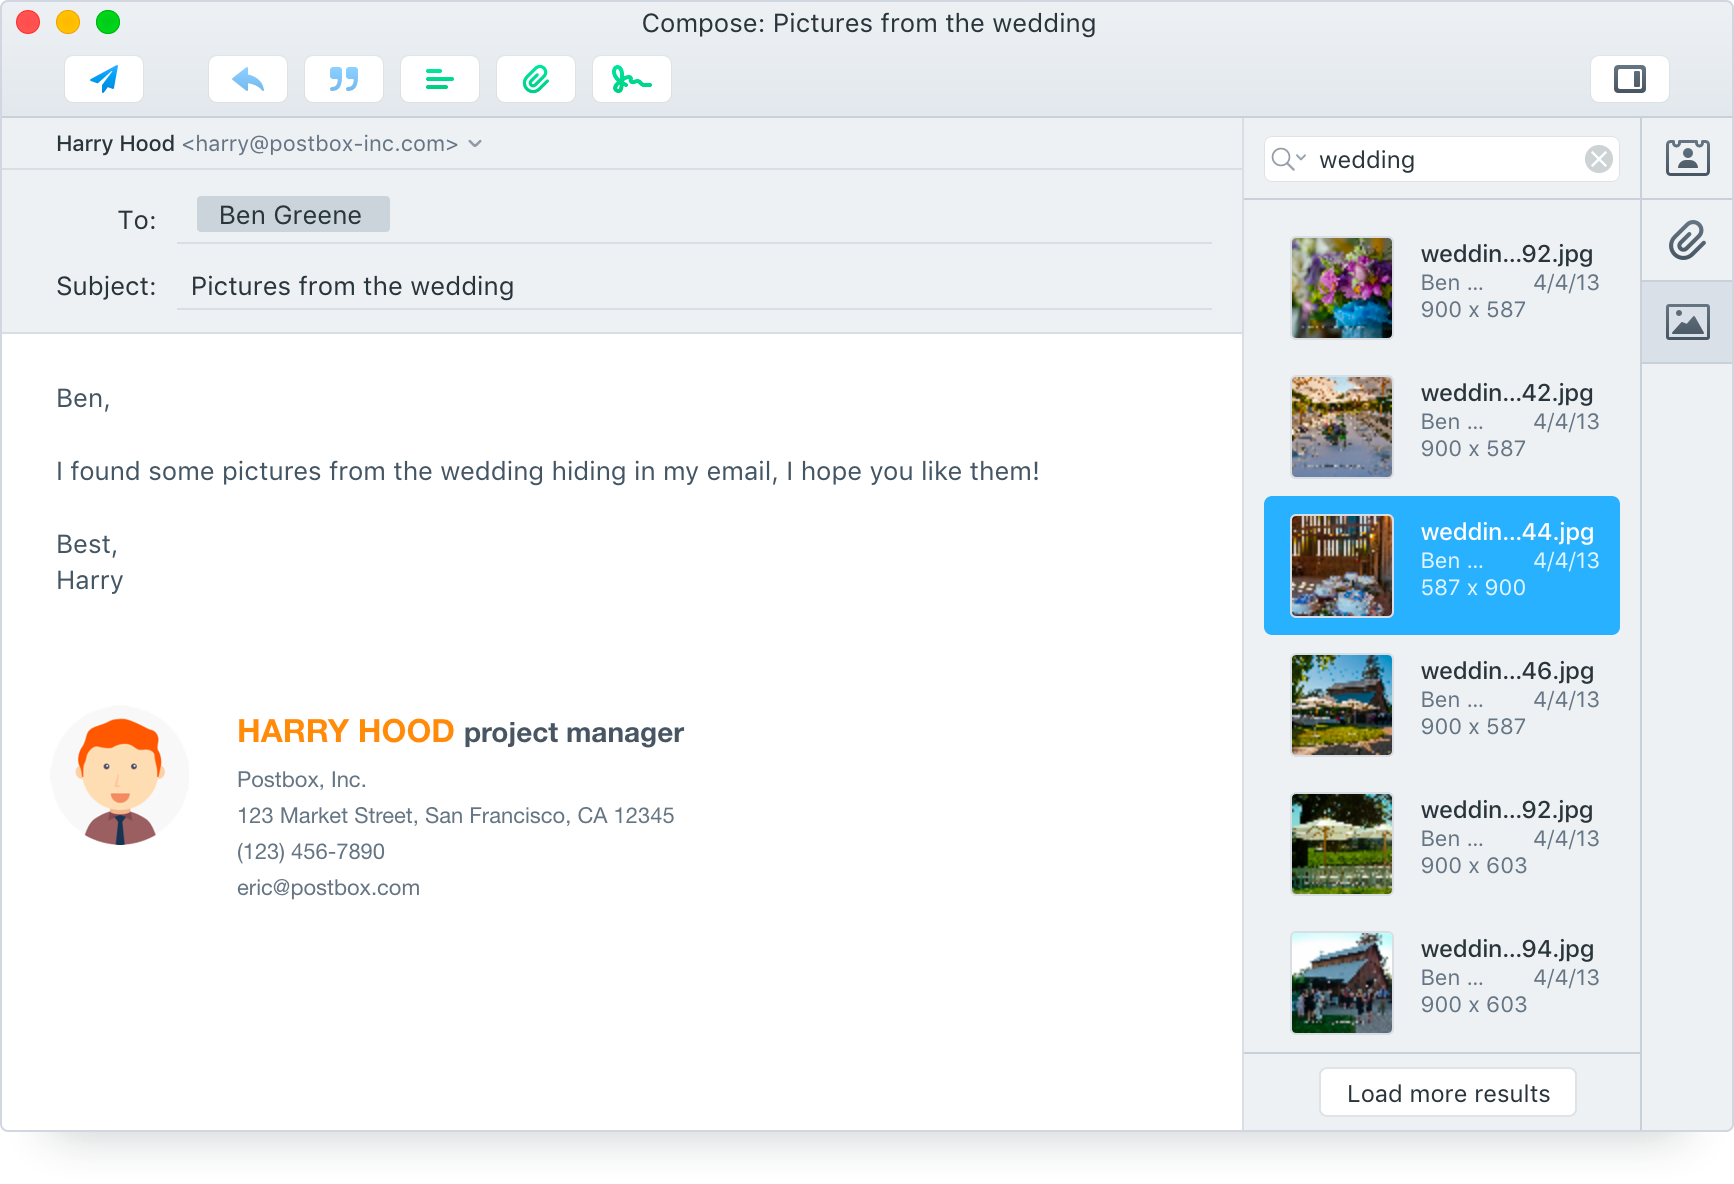Image resolution: width=1734 pixels, height=1184 pixels.
Task: Open the Attachments sidebar tab
Action: point(1688,240)
